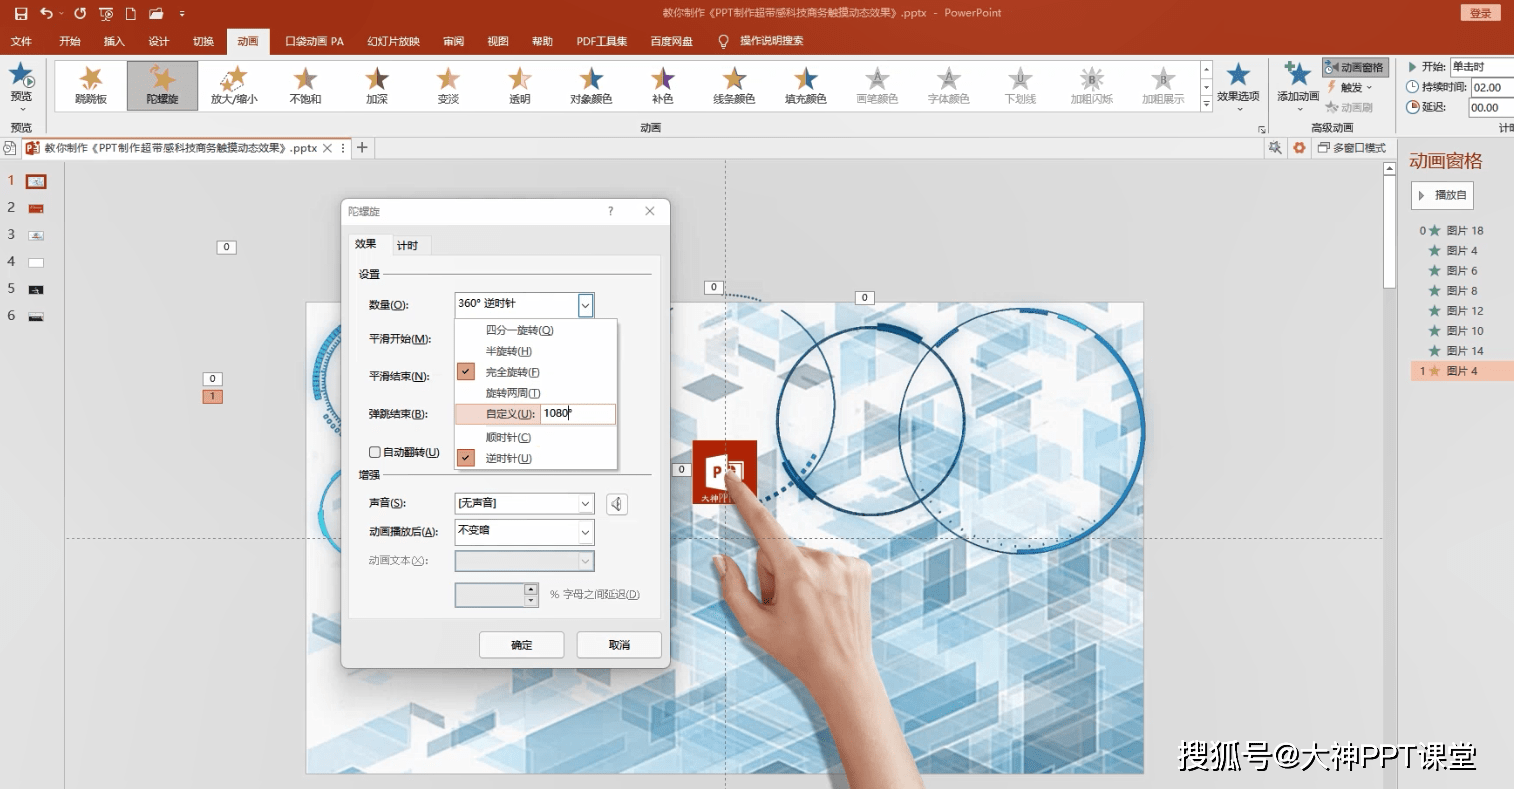Click the 登录 sign-in button
Image resolution: width=1514 pixels, height=789 pixels.
(1481, 13)
